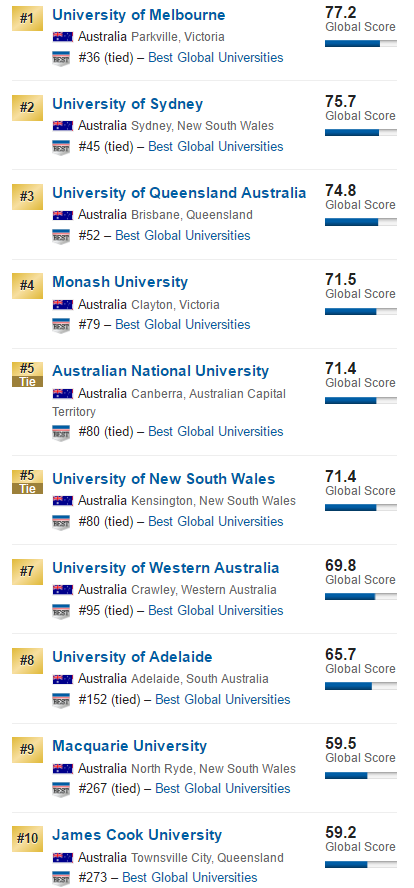
Task: Click the #5 Tie badge for Australian National University
Action: click(x=27, y=374)
